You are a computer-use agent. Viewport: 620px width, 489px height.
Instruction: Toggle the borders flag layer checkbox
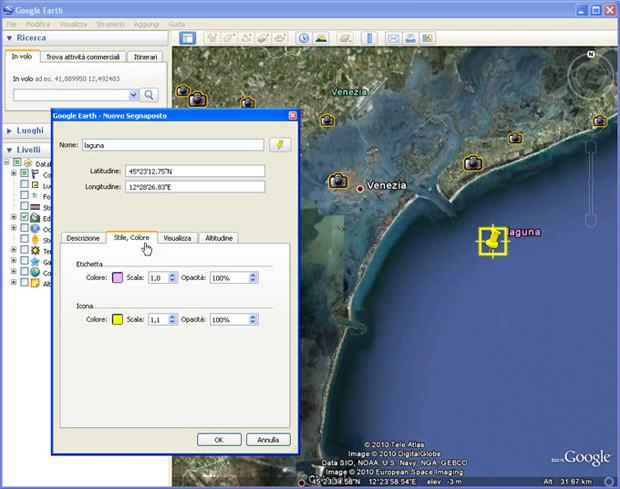[24, 173]
